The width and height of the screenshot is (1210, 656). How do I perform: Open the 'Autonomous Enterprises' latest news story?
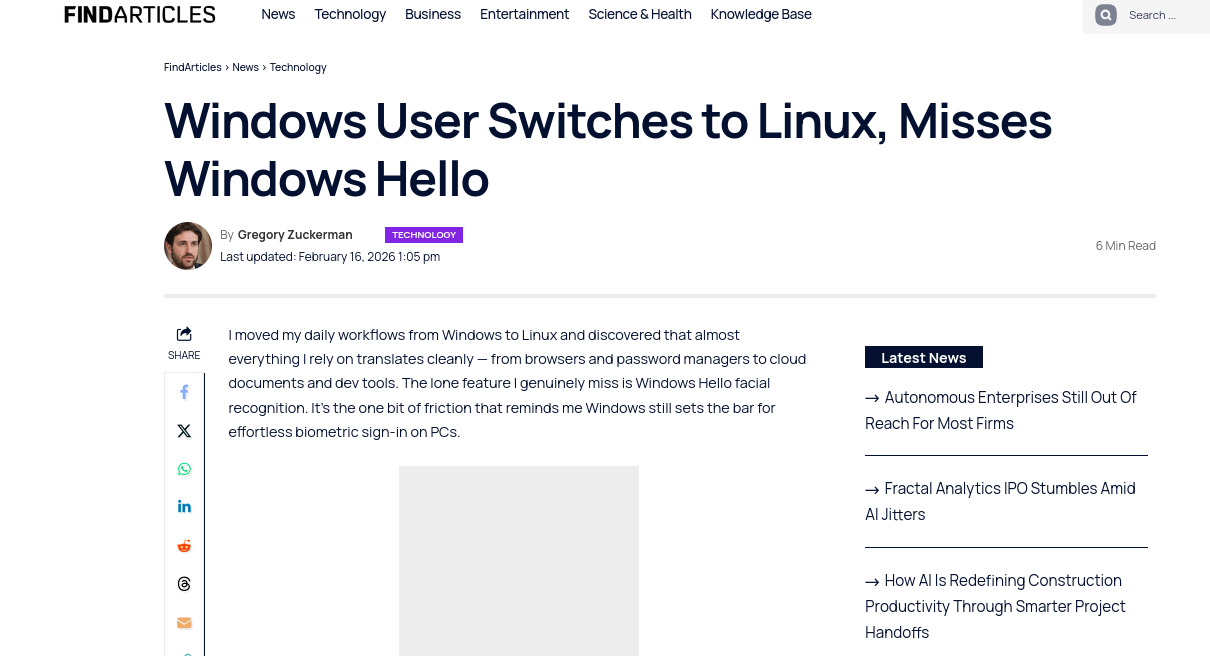[x=1000, y=410]
